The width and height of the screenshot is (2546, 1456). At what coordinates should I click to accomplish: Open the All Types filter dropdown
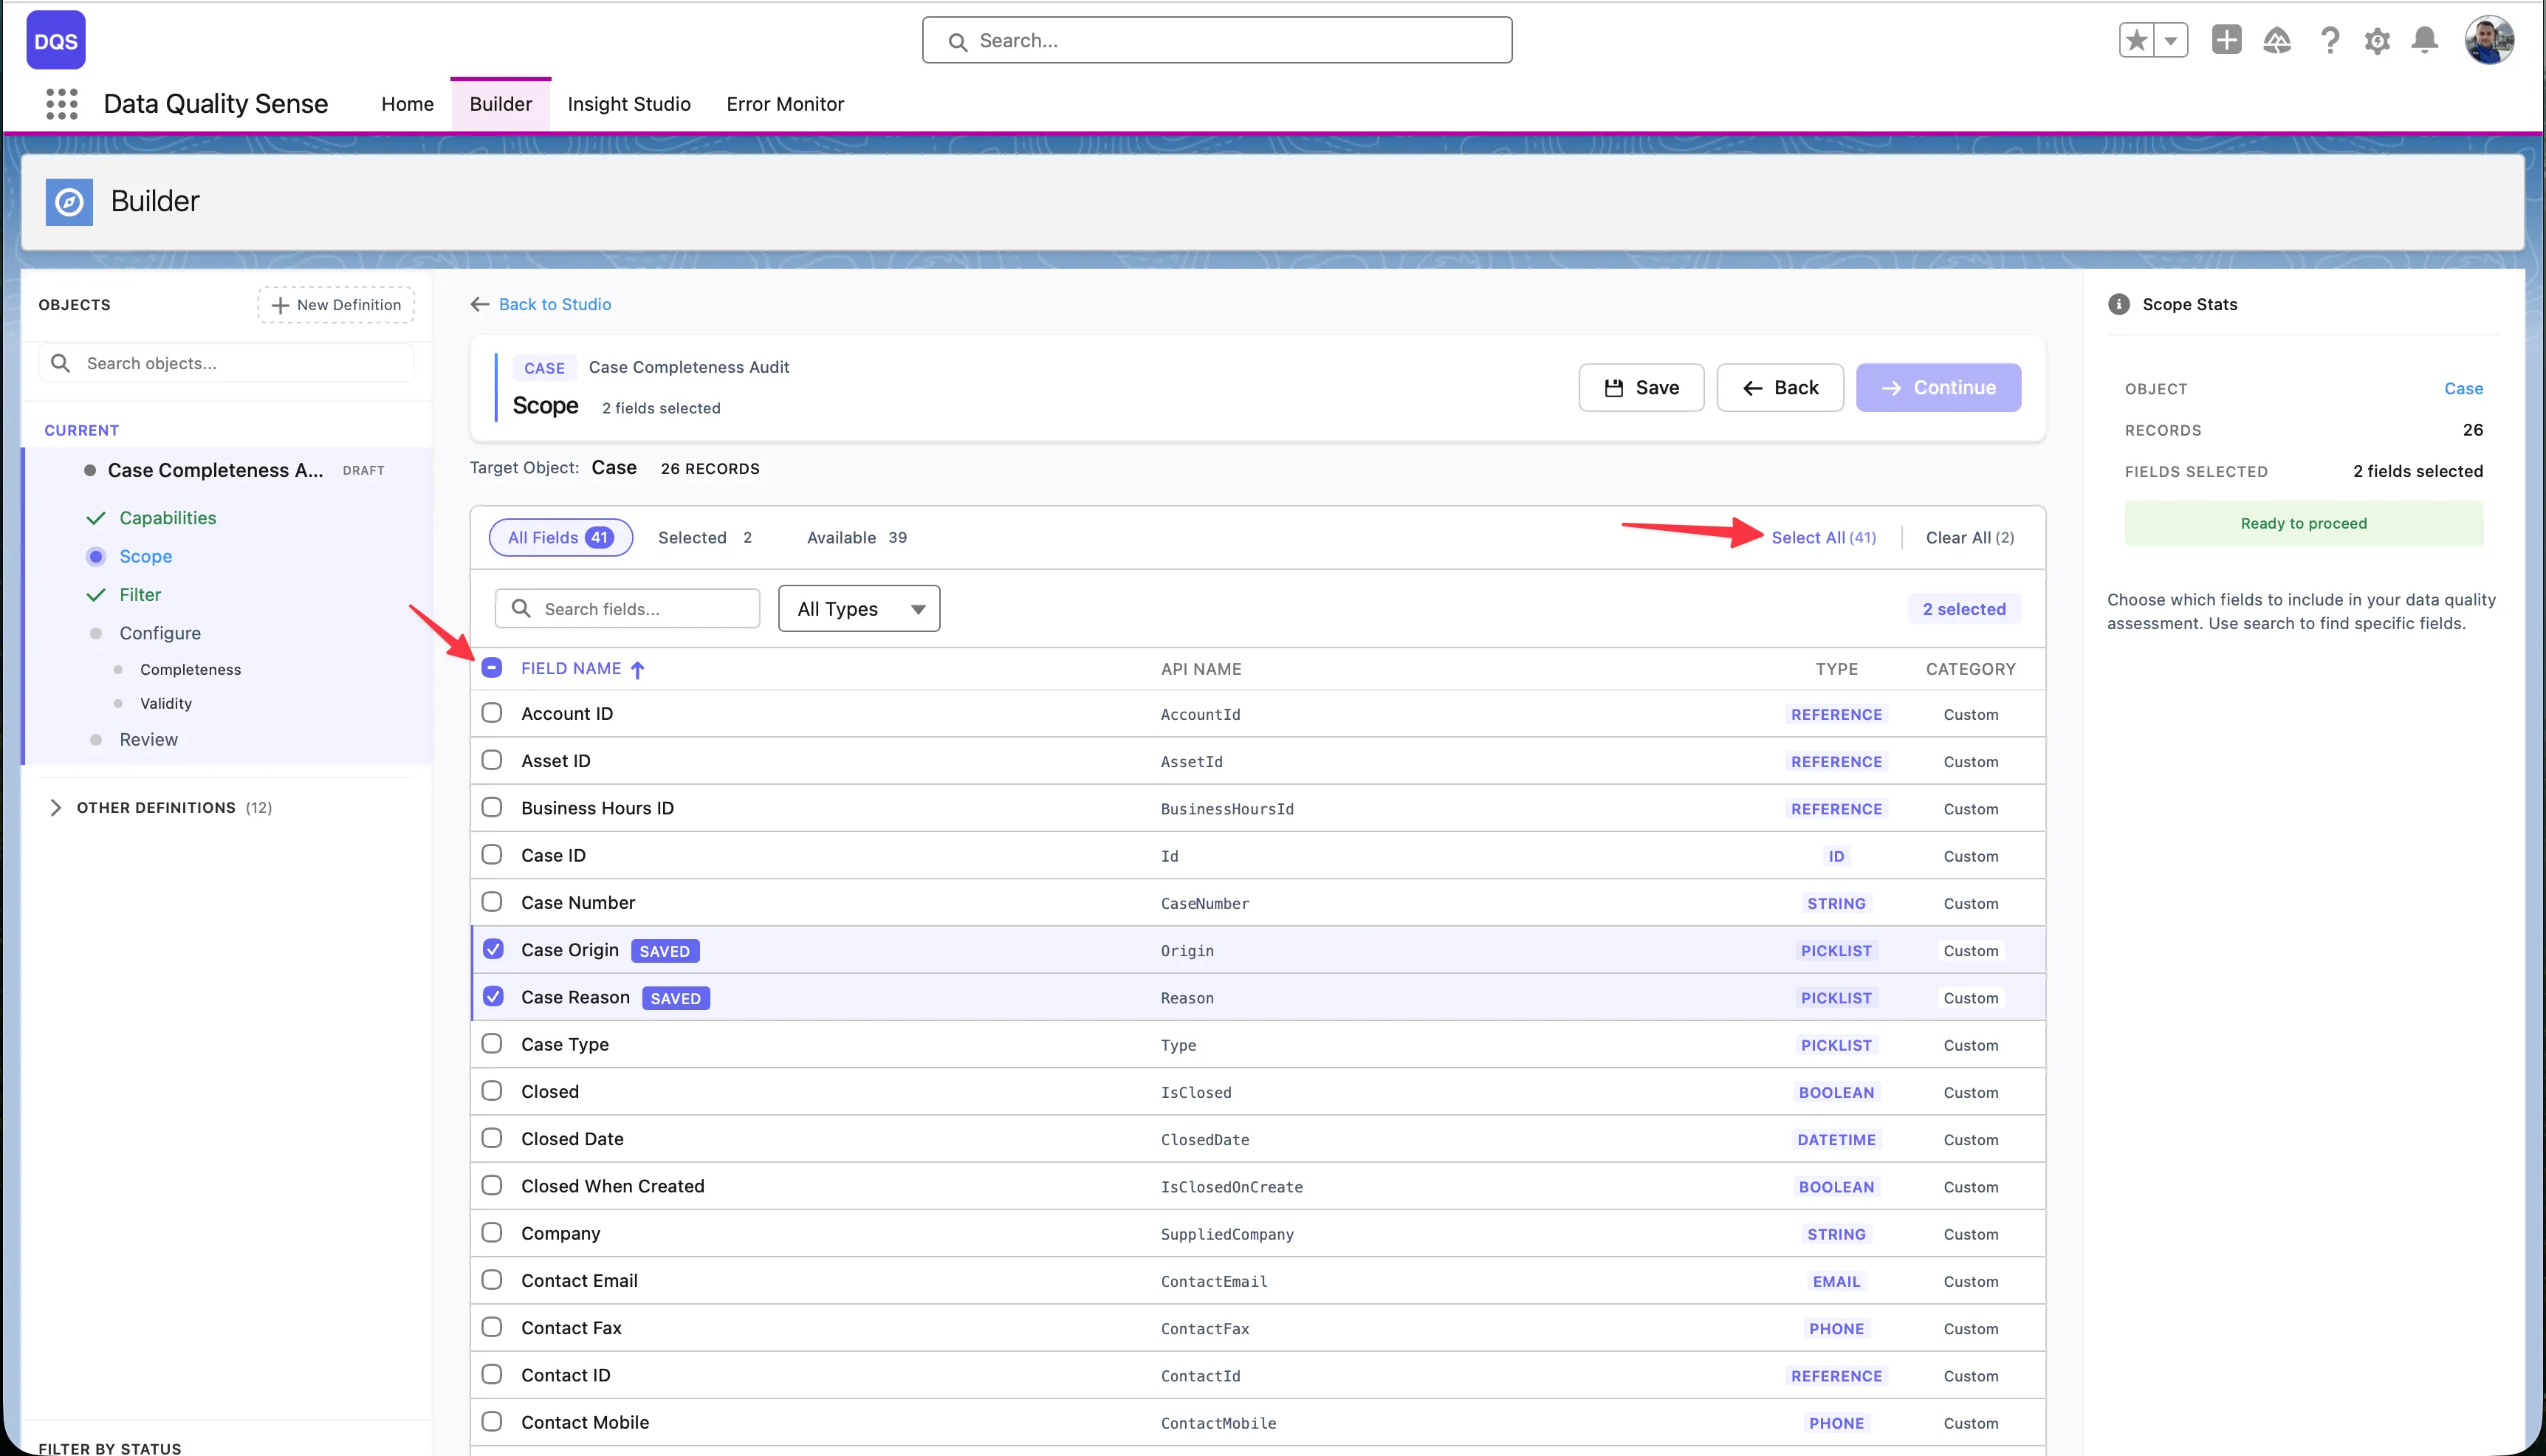tap(858, 608)
